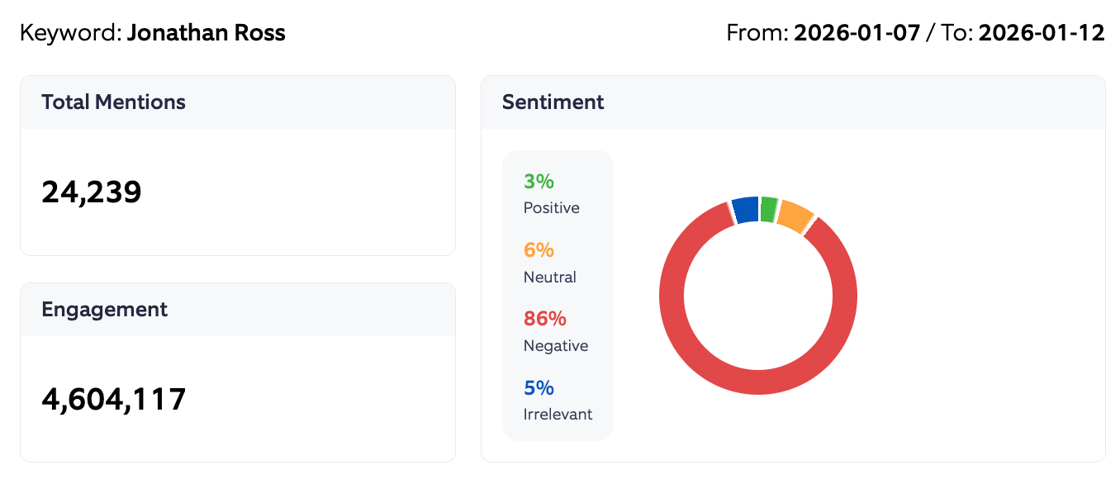
Task: Click the center of the sentiment donut
Action: tap(758, 295)
